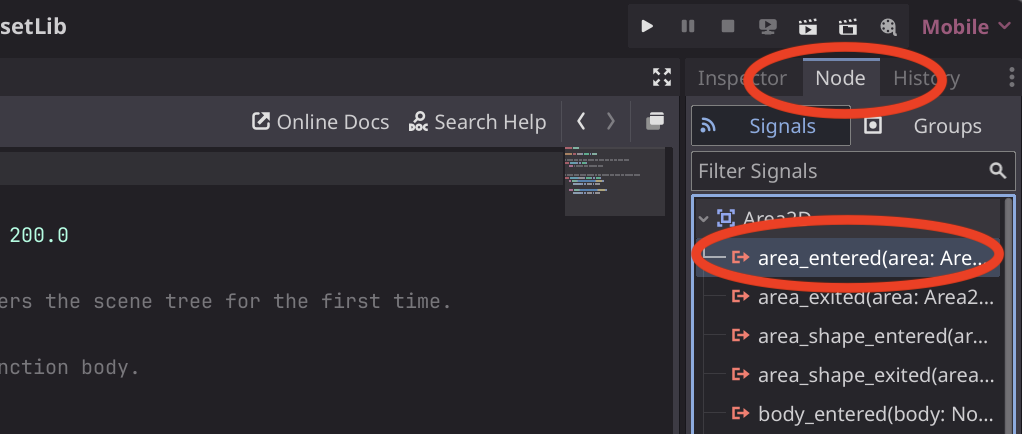Open Online Docs link
The width and height of the screenshot is (1022, 434).
coord(320,122)
